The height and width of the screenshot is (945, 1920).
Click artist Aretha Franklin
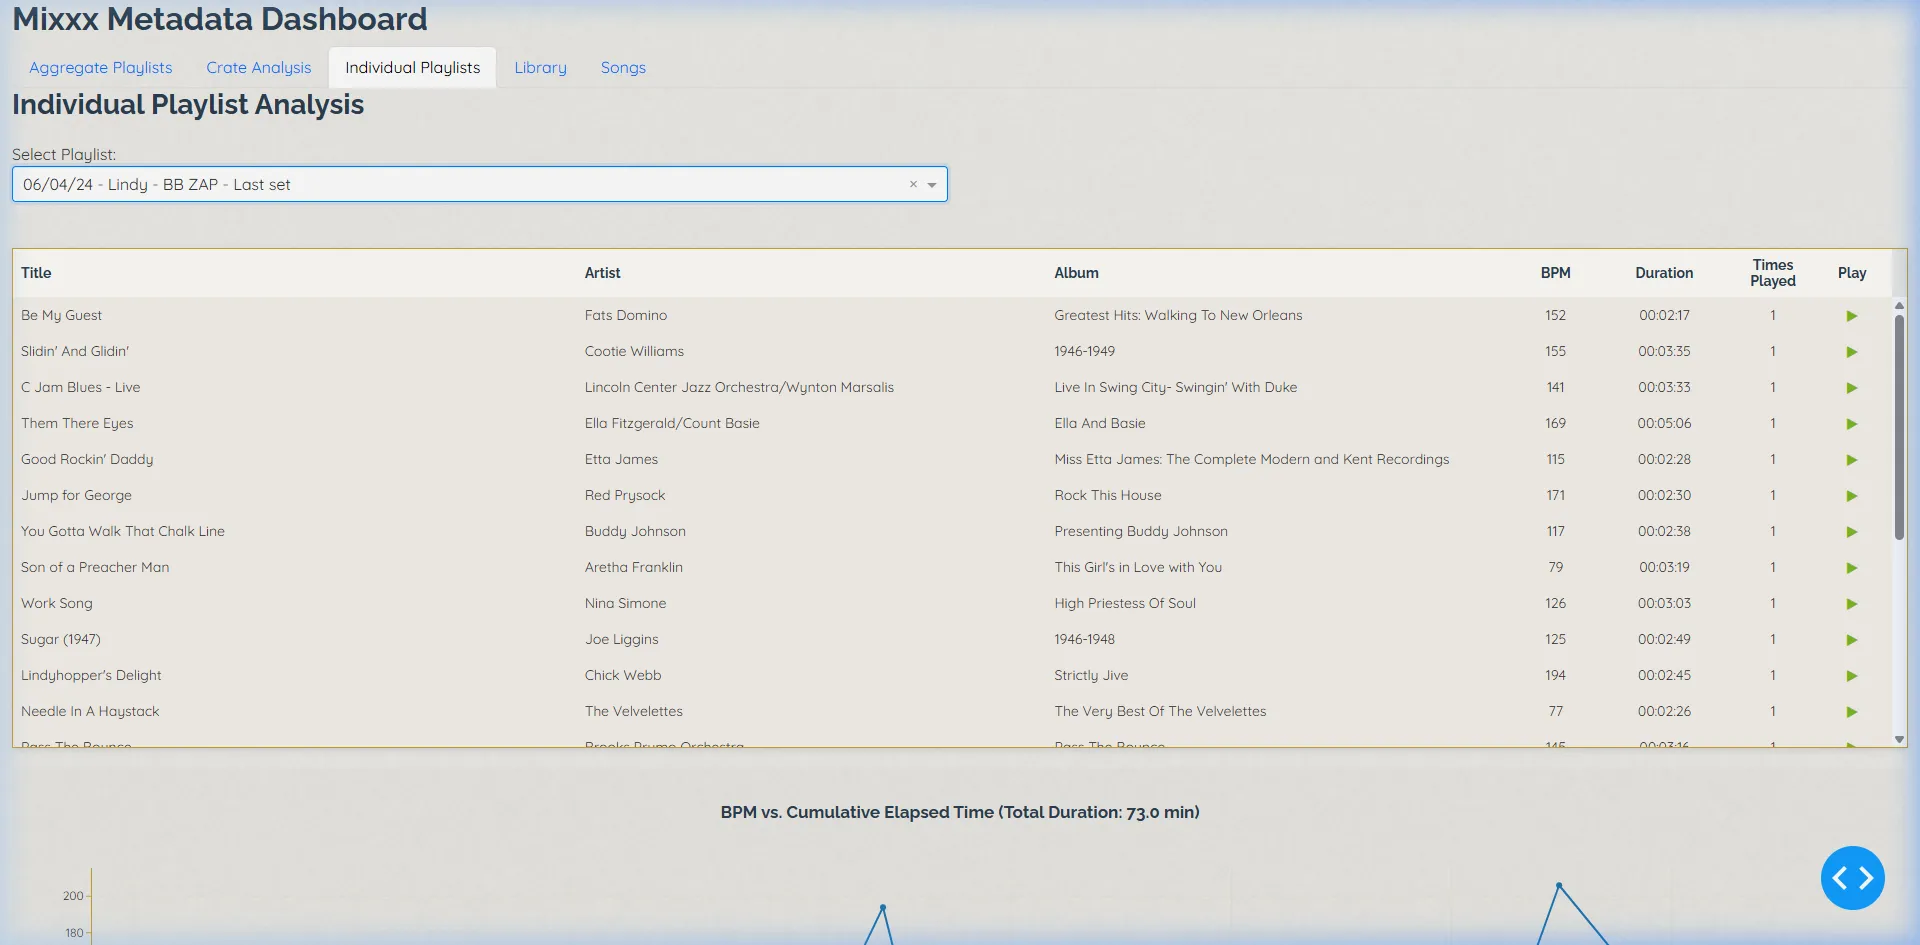[634, 567]
